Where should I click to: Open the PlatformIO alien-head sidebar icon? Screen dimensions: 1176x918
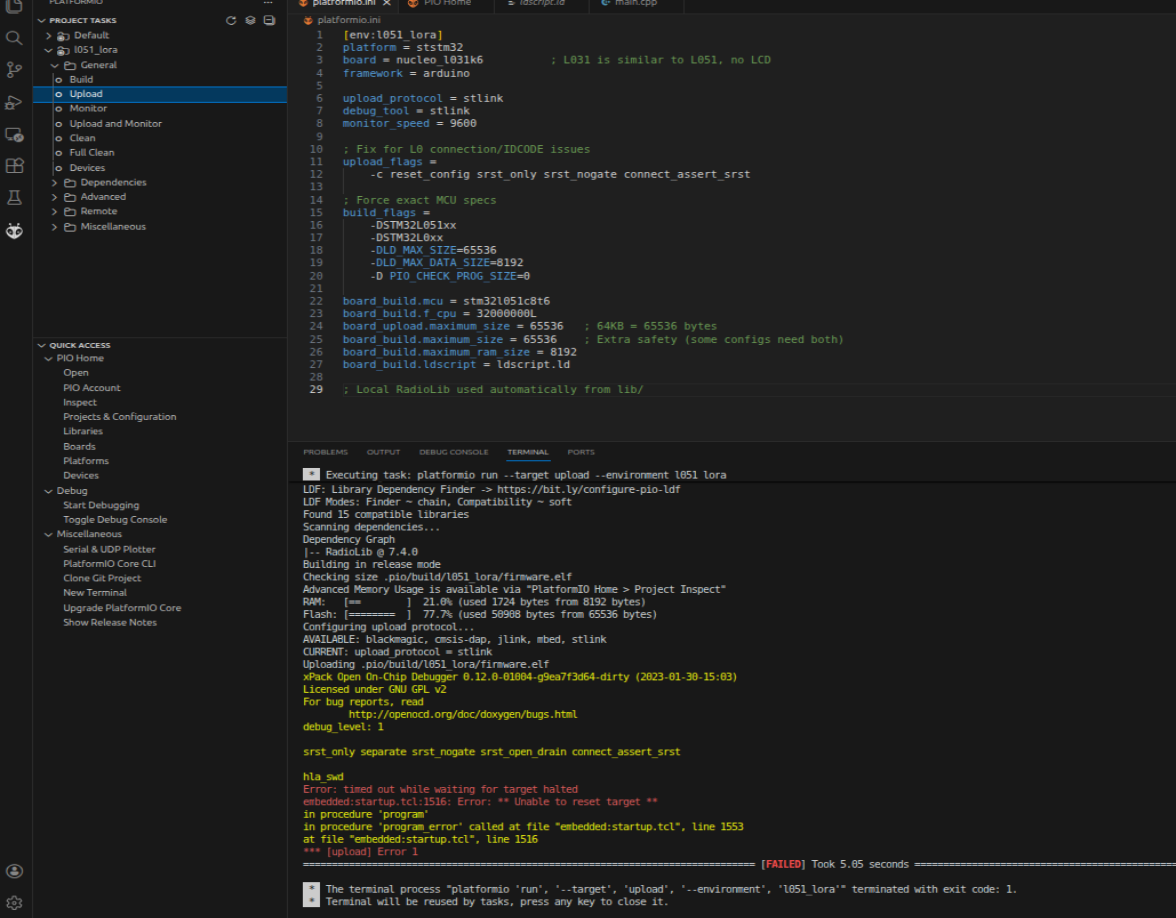(14, 231)
